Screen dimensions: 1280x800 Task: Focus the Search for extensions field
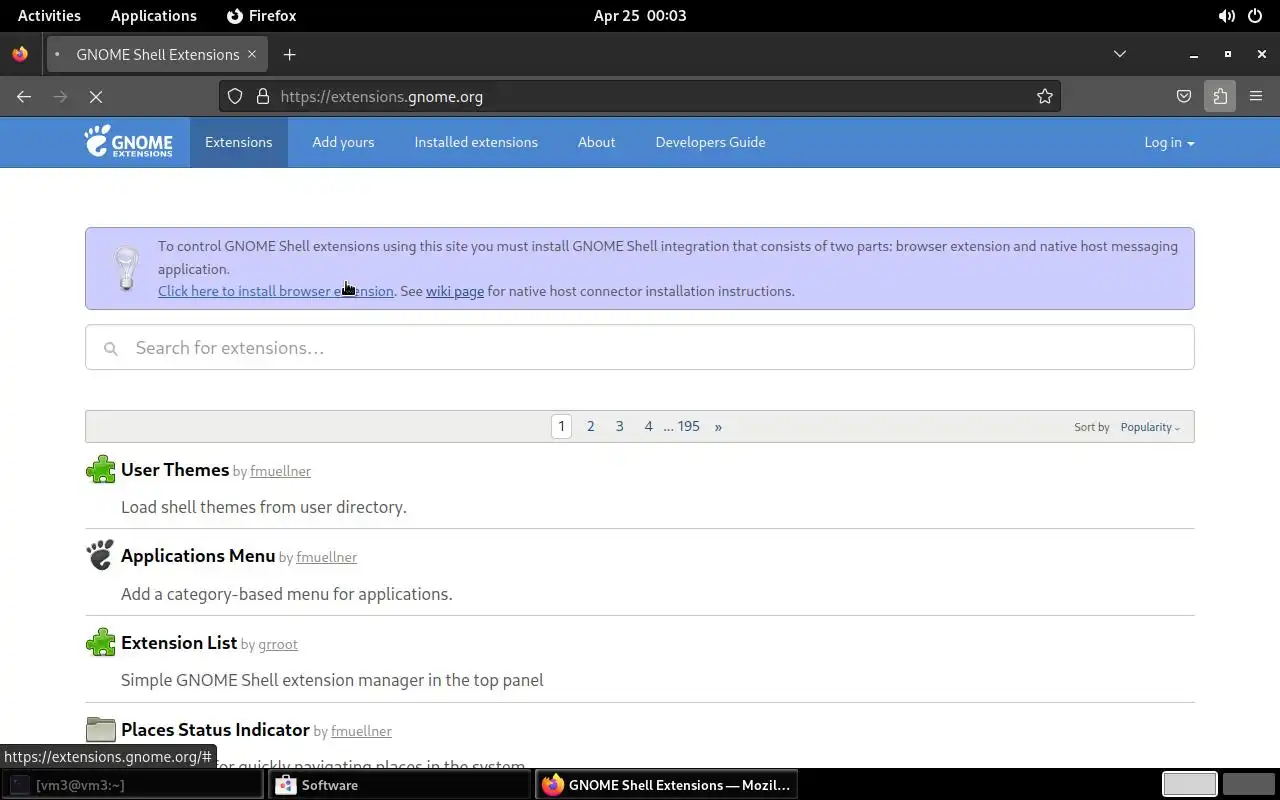tap(640, 347)
